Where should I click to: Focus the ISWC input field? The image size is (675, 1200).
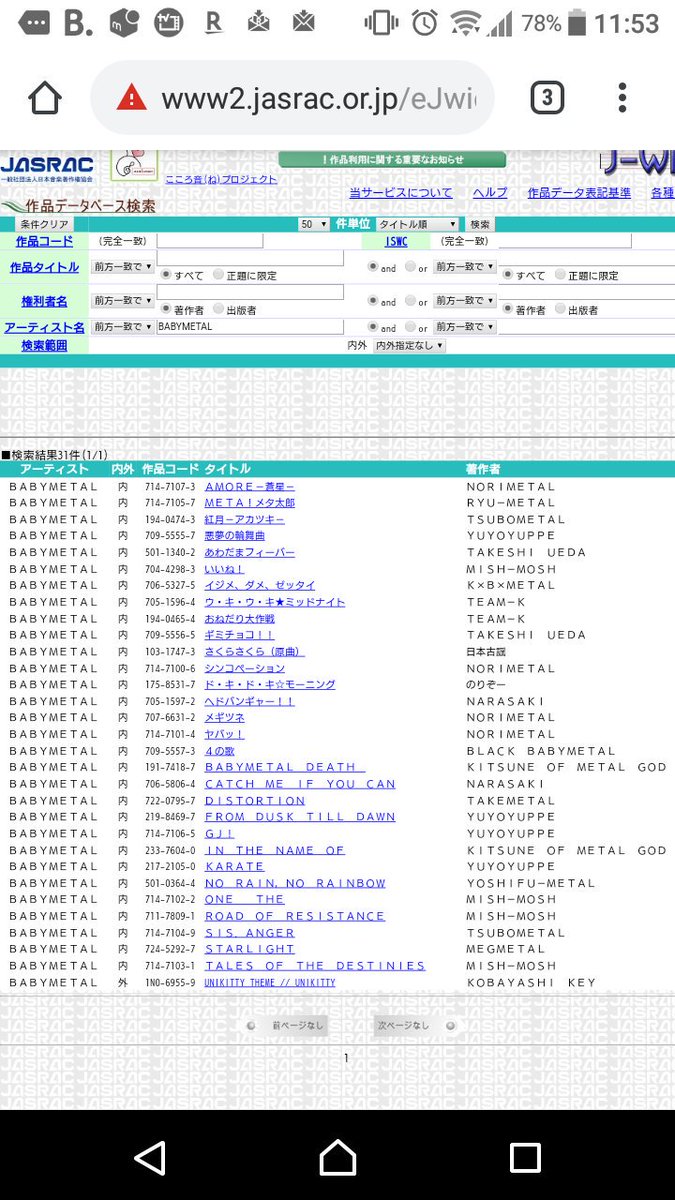565,241
